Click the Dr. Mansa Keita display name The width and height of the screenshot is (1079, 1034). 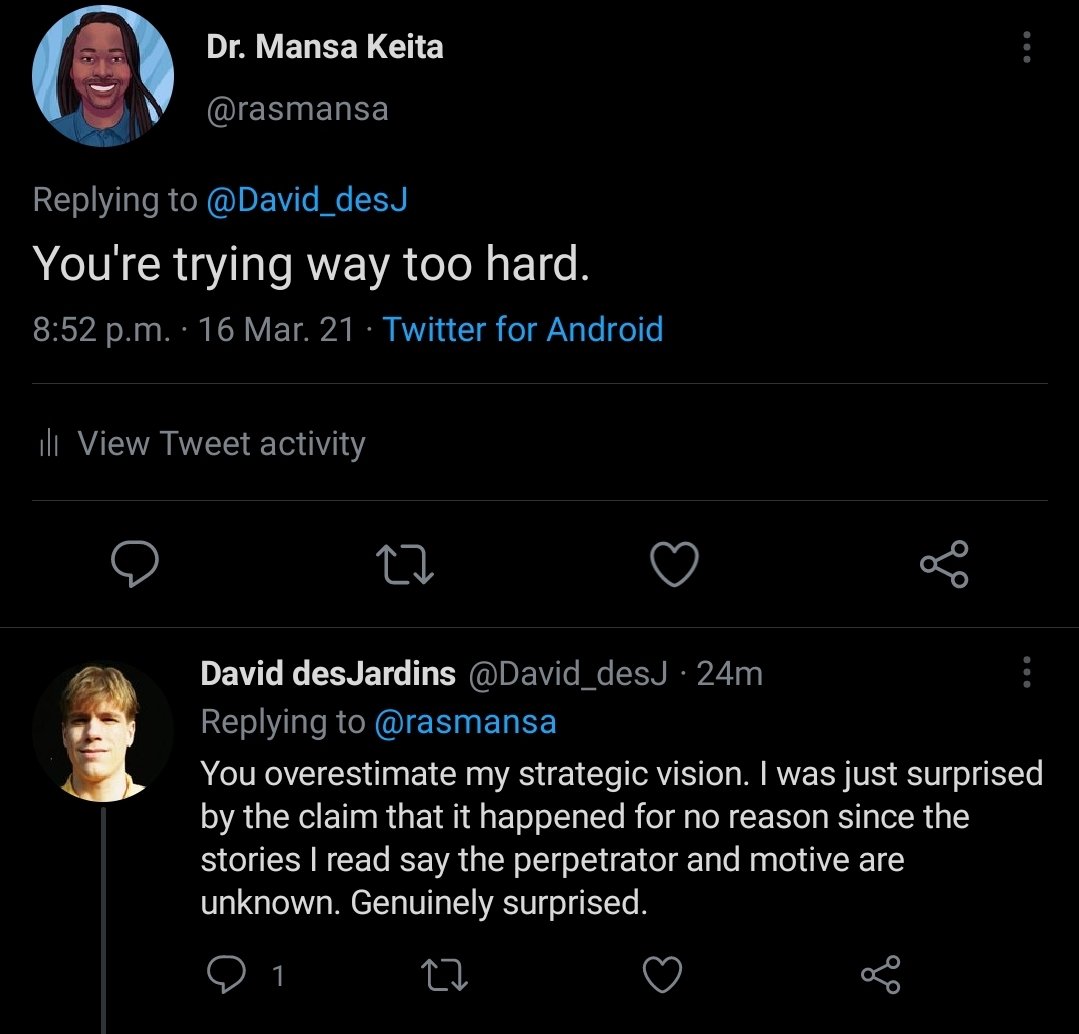325,47
